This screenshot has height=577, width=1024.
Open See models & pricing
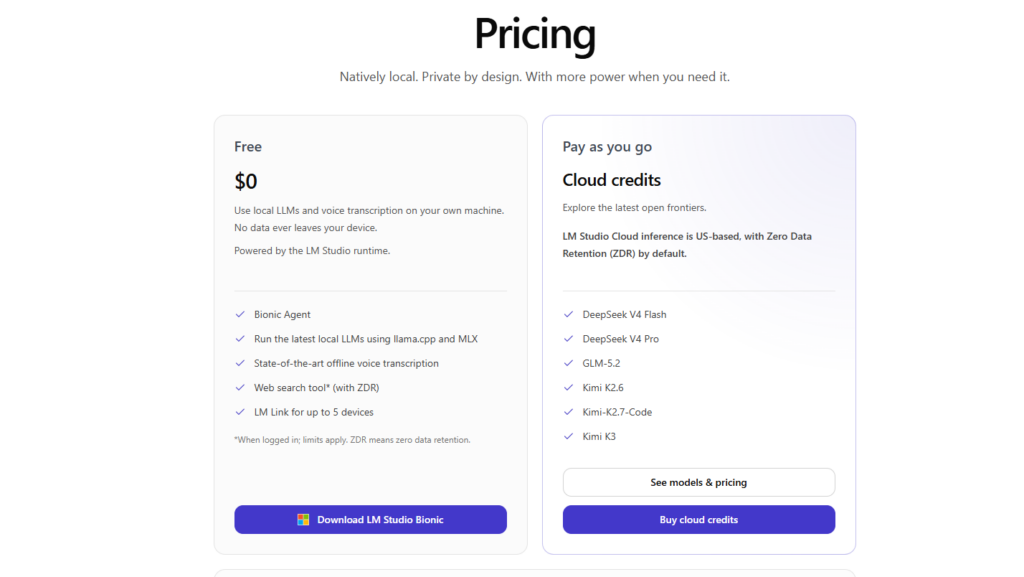(699, 482)
